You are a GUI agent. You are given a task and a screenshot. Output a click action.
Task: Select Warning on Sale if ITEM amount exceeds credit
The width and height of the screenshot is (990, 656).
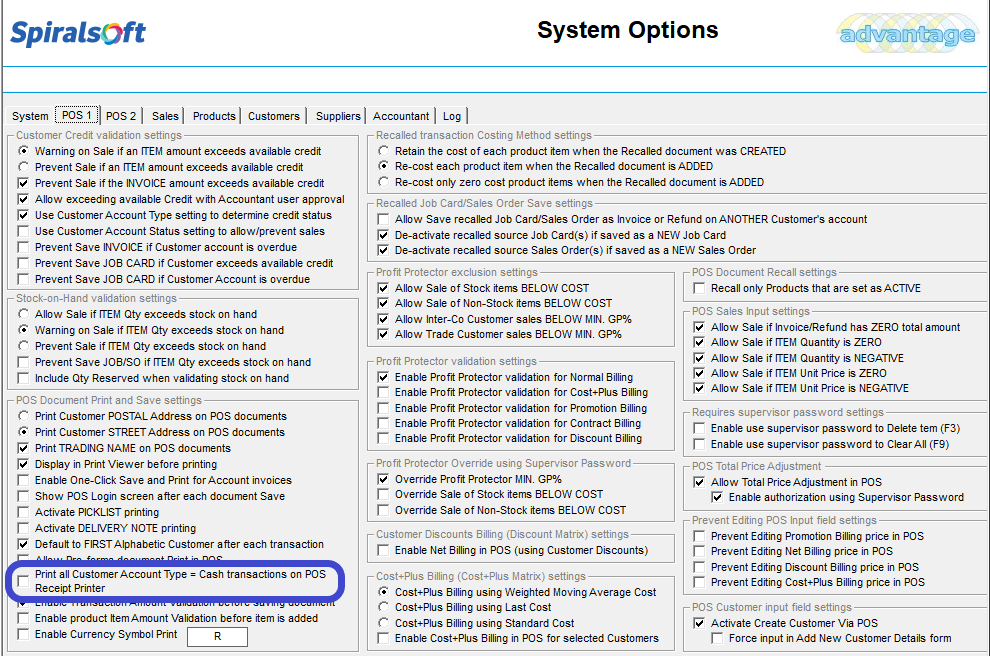pyautogui.click(x=23, y=151)
